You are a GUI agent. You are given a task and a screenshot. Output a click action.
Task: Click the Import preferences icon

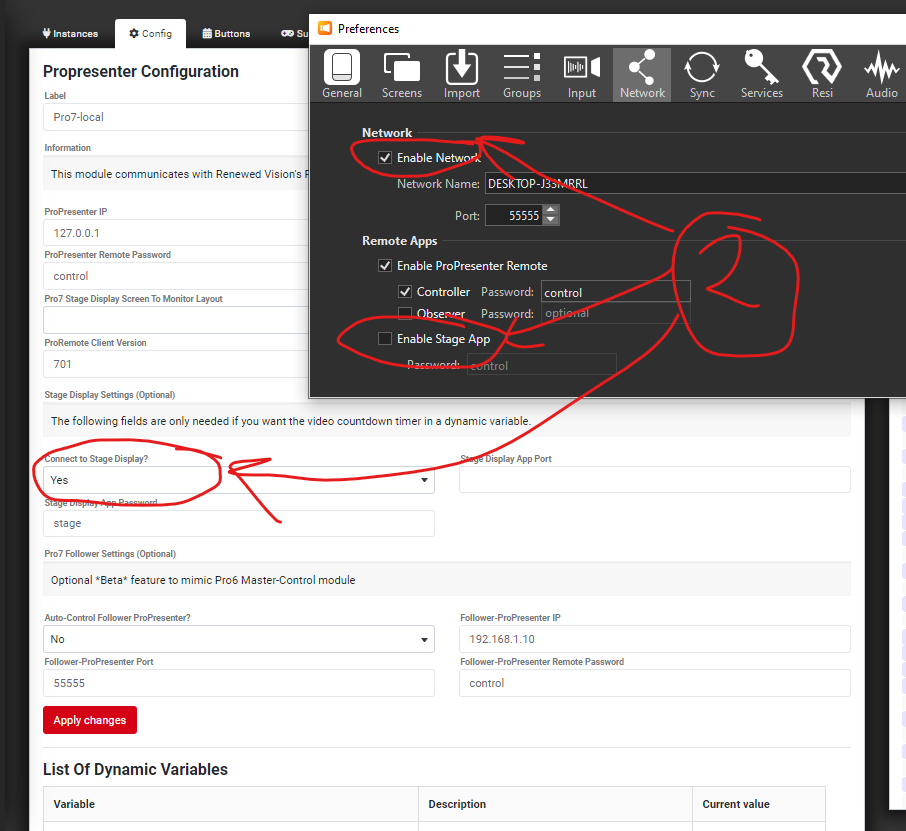tap(461, 72)
